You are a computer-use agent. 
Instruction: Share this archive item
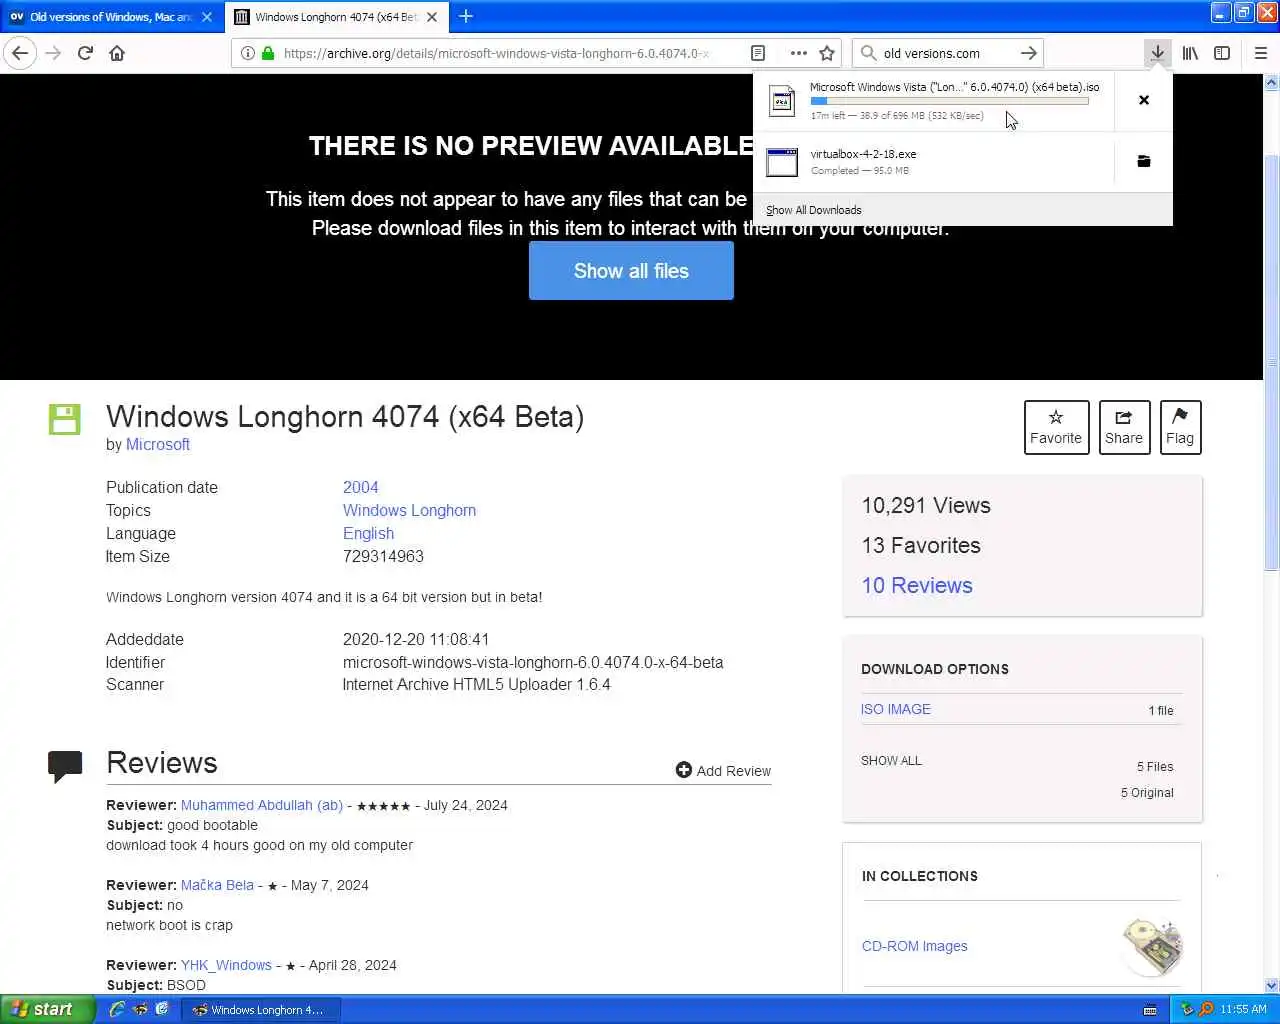[x=1124, y=427]
